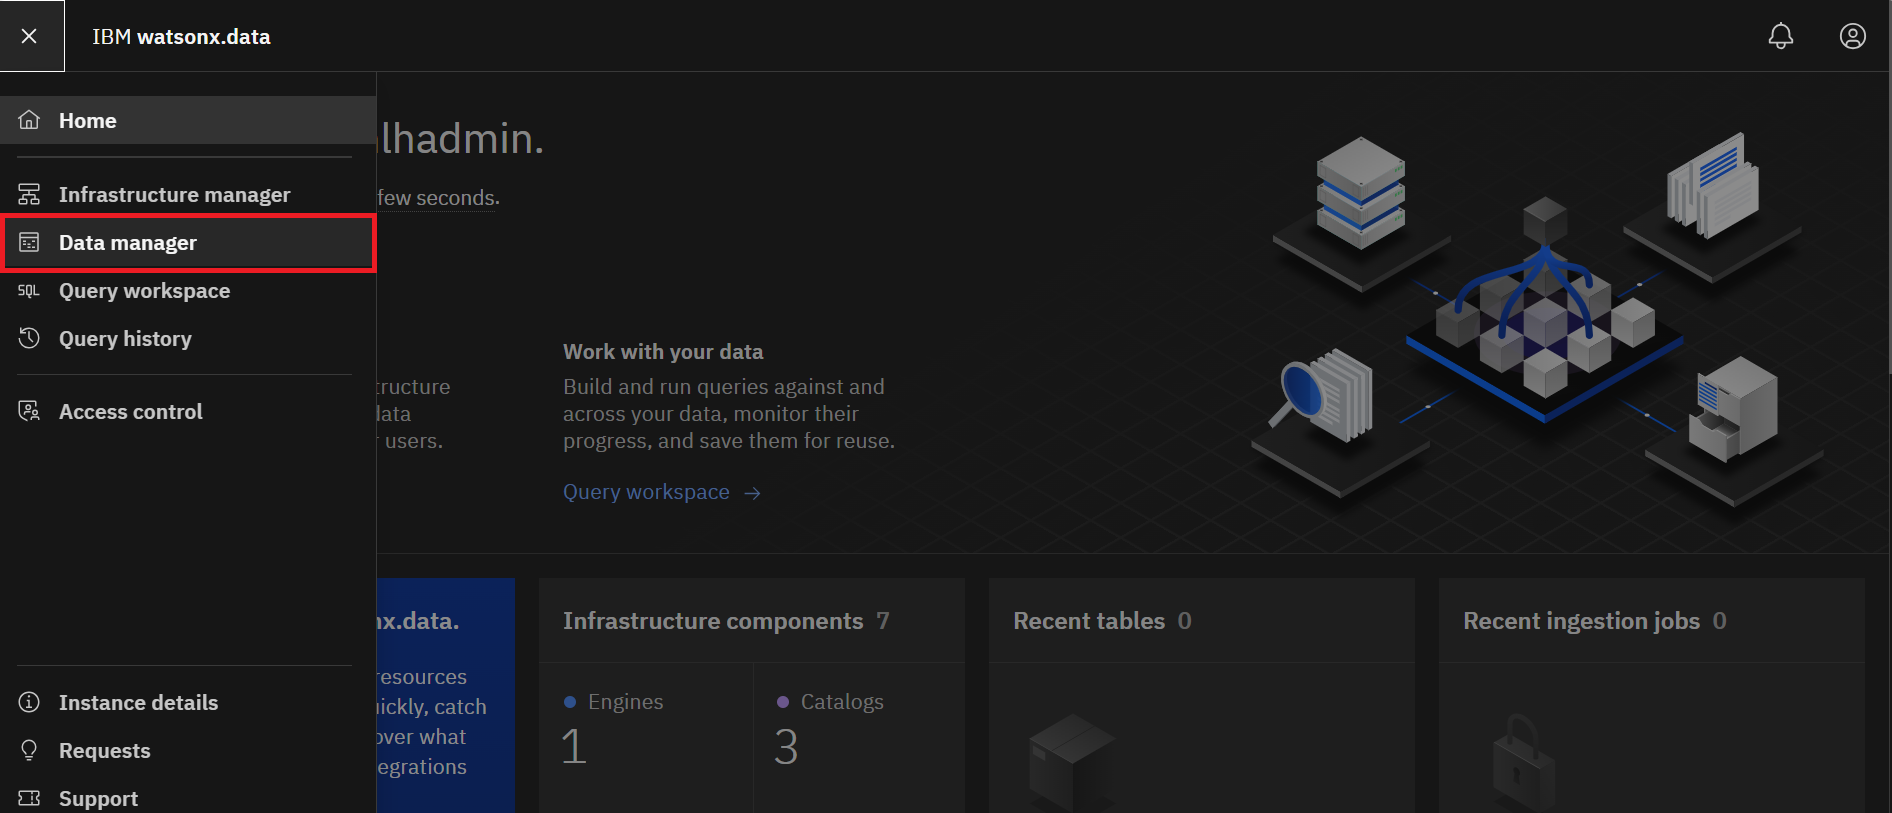1892x813 pixels.
Task: Click arrow beside Query workspace link
Action: (753, 493)
